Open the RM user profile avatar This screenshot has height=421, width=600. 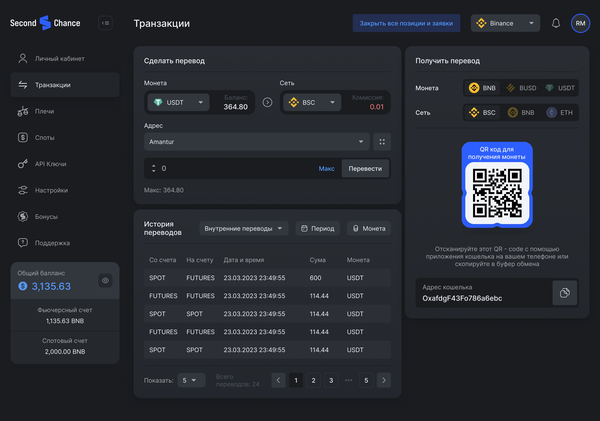pos(580,23)
